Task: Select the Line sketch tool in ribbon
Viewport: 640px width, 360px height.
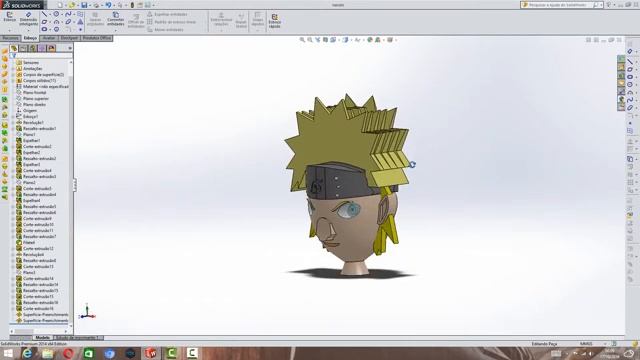Action: [44, 14]
